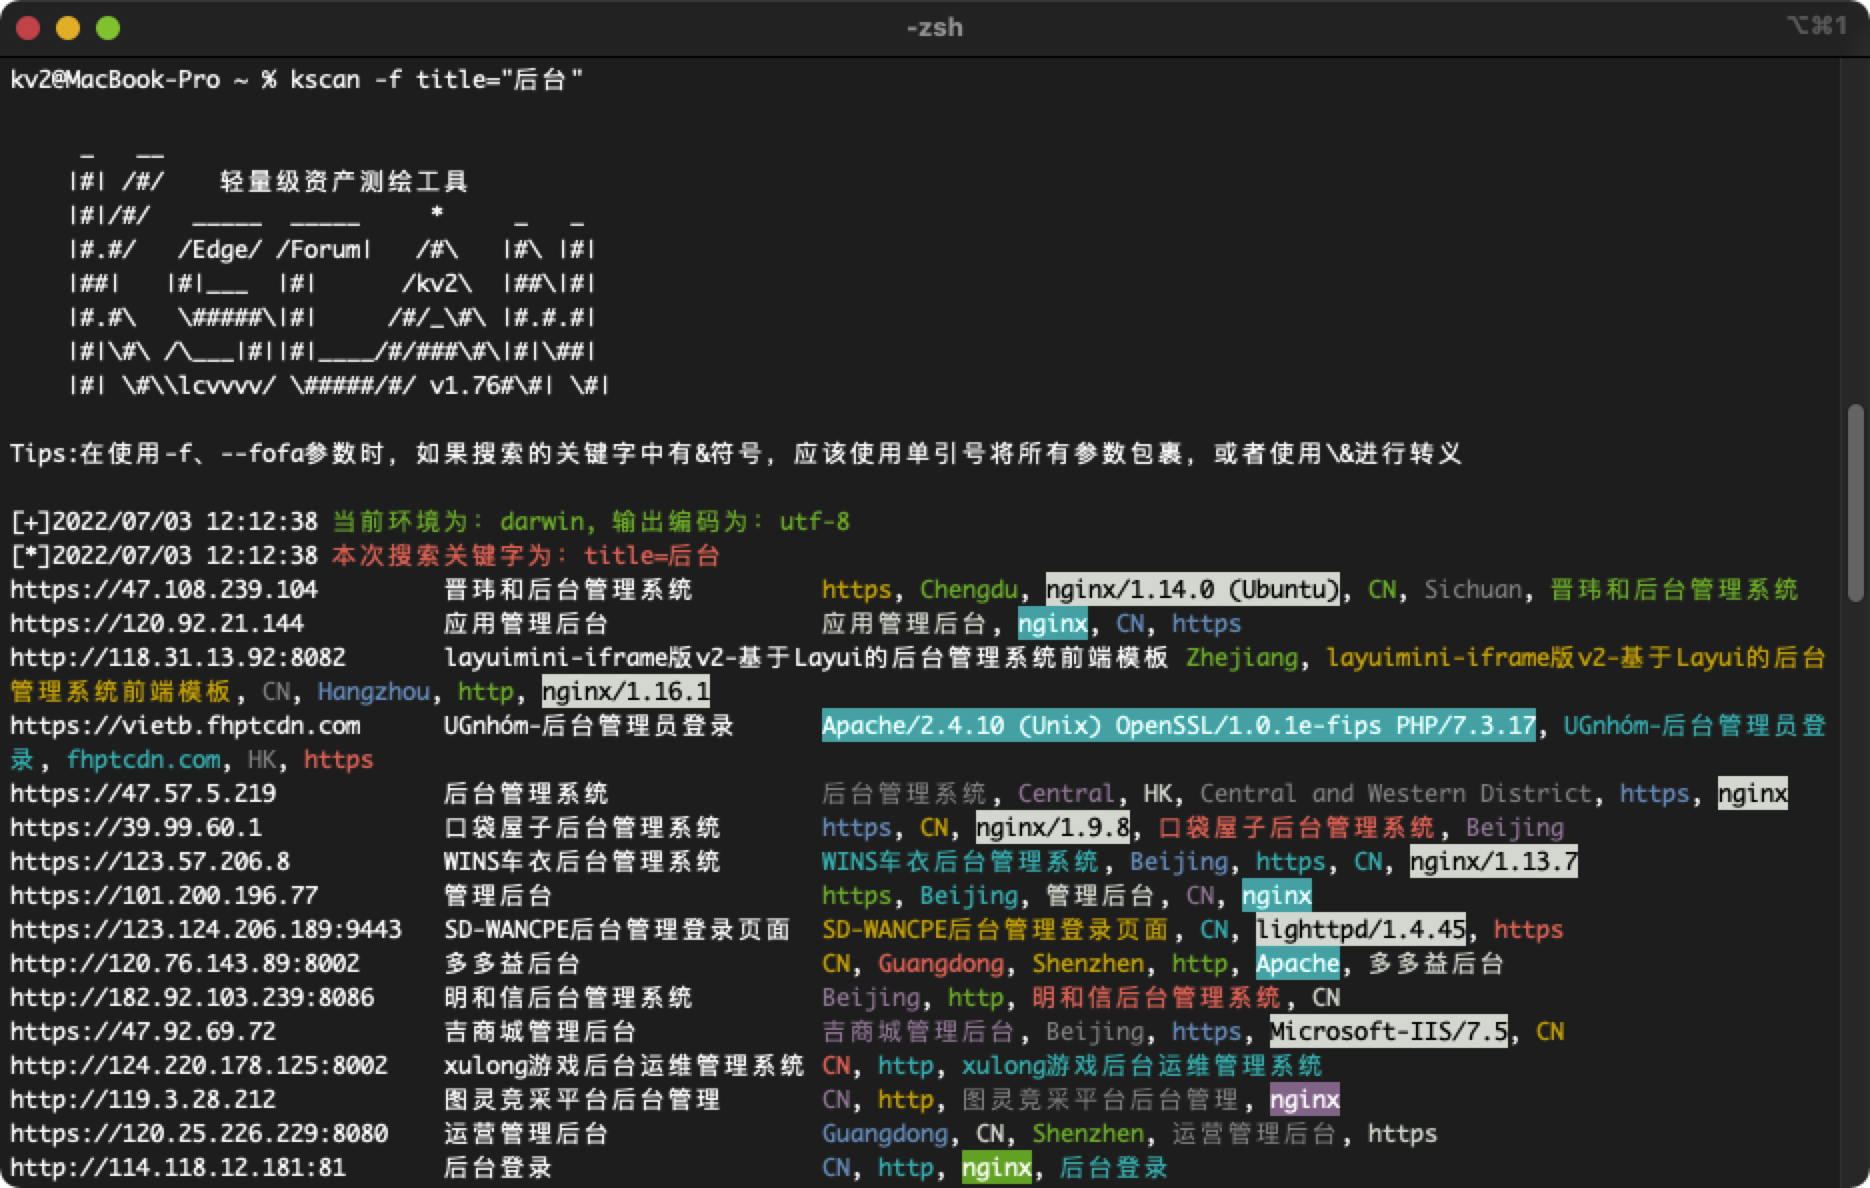Click the URL https://vietb.fhptcdn.com
The image size is (1870, 1188).
185,726
